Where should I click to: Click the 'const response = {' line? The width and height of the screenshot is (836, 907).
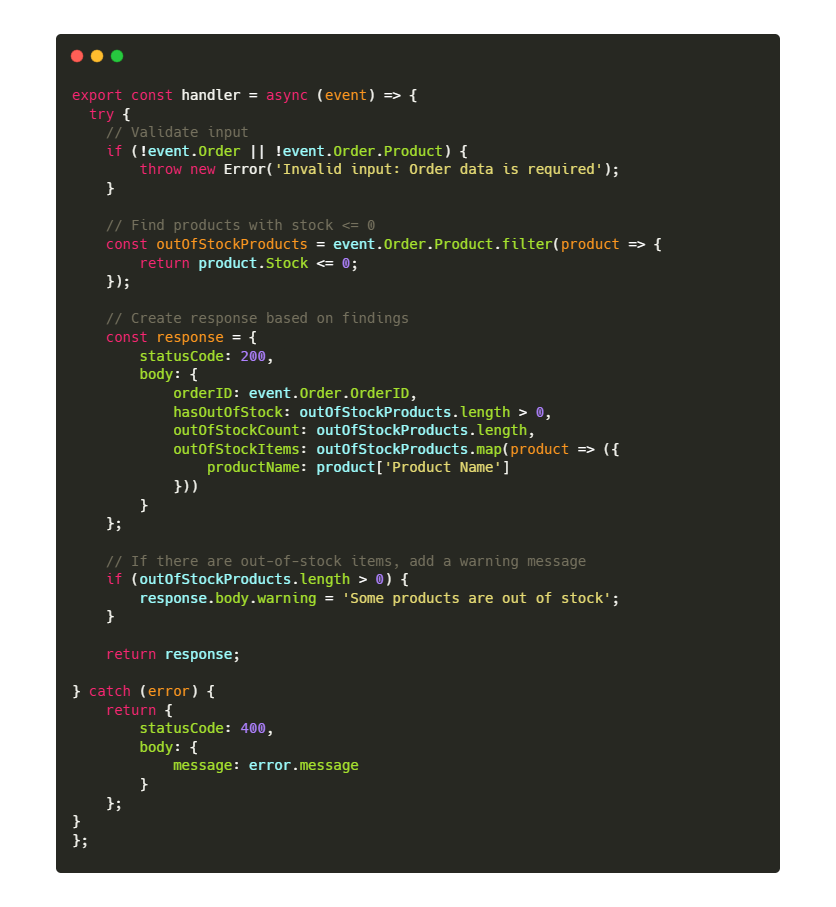tap(181, 337)
